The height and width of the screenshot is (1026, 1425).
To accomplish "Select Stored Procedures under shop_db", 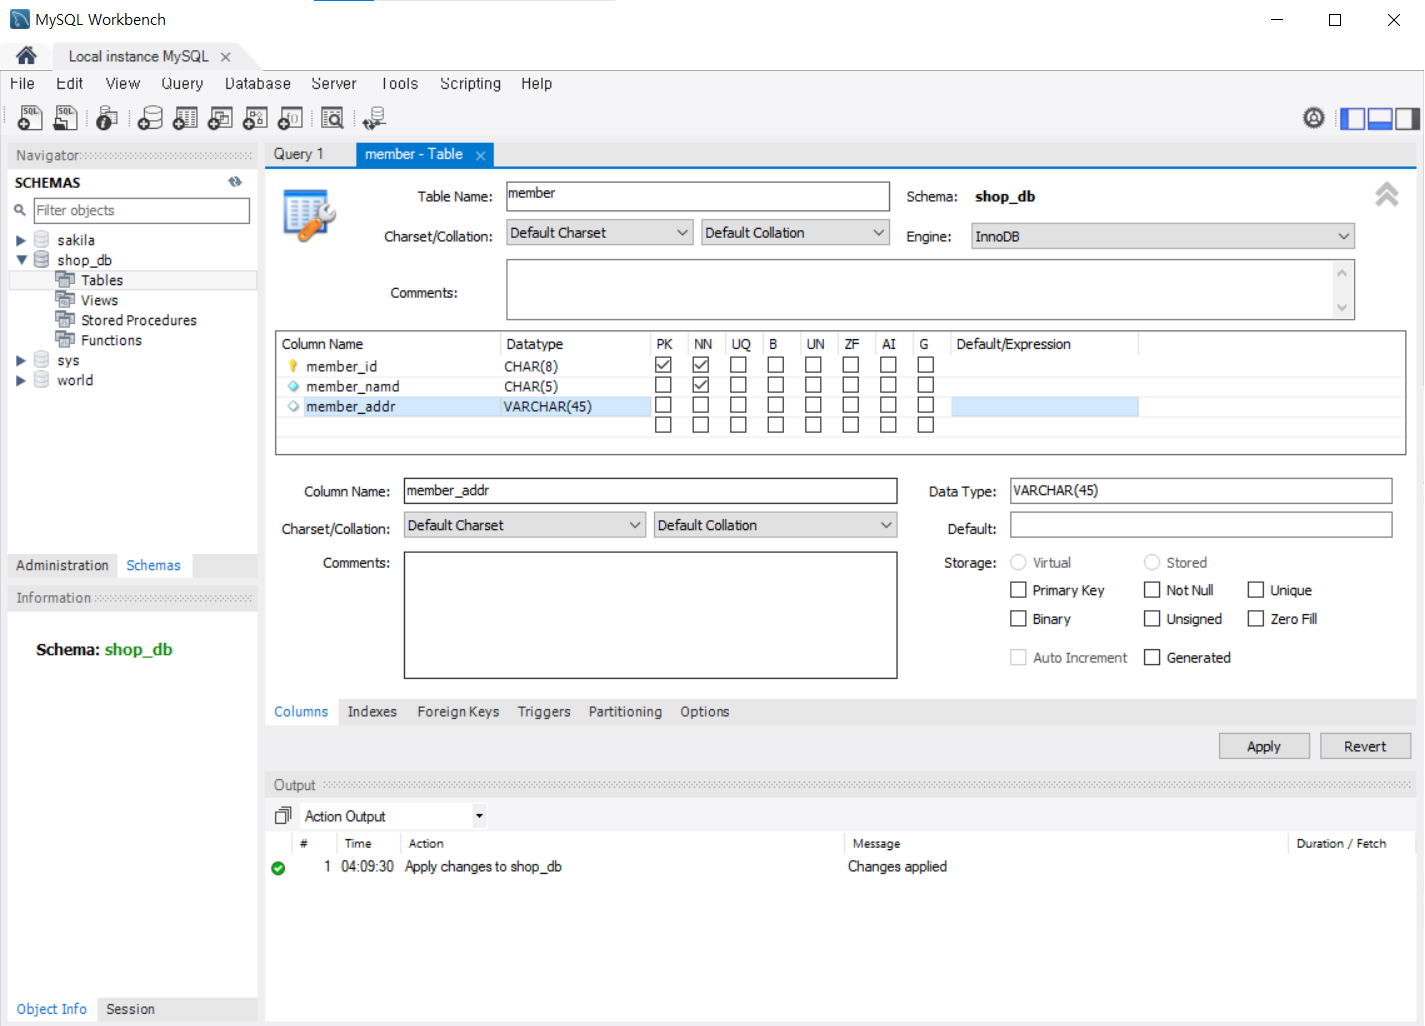I will click(139, 320).
